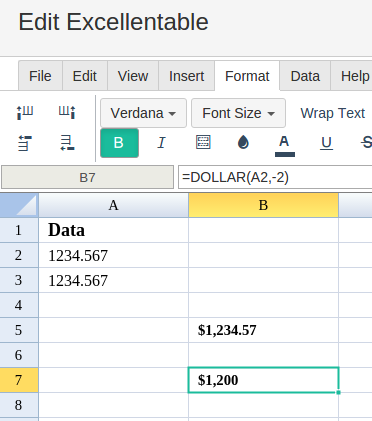
Task: Open the Data tab
Action: (x=305, y=76)
